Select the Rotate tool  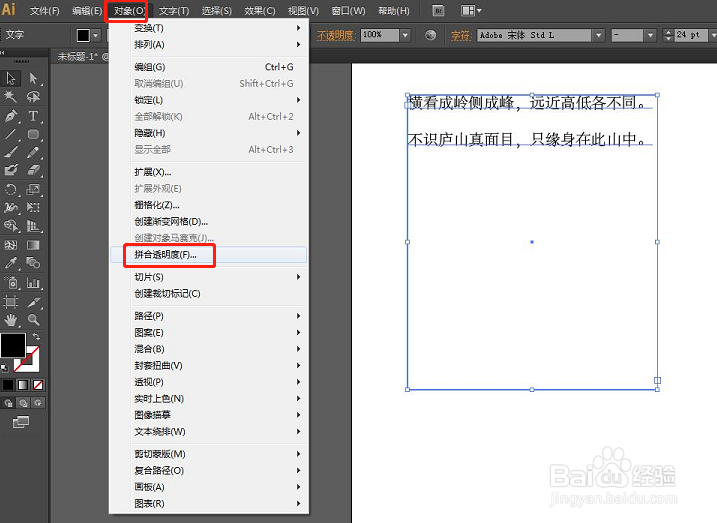coord(11,189)
